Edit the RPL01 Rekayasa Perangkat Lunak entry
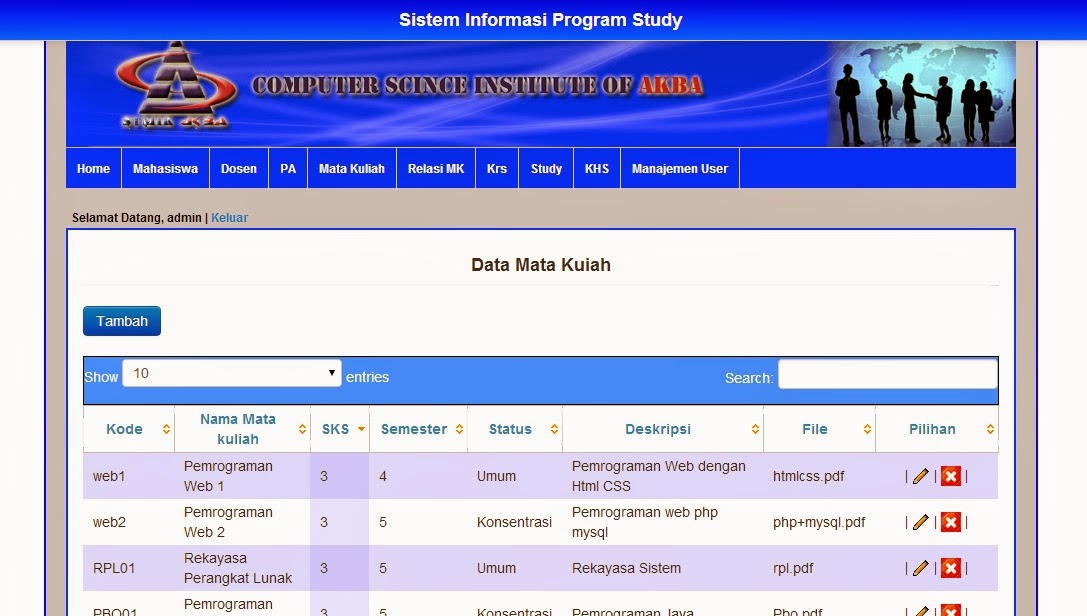The height and width of the screenshot is (616, 1087). click(920, 567)
